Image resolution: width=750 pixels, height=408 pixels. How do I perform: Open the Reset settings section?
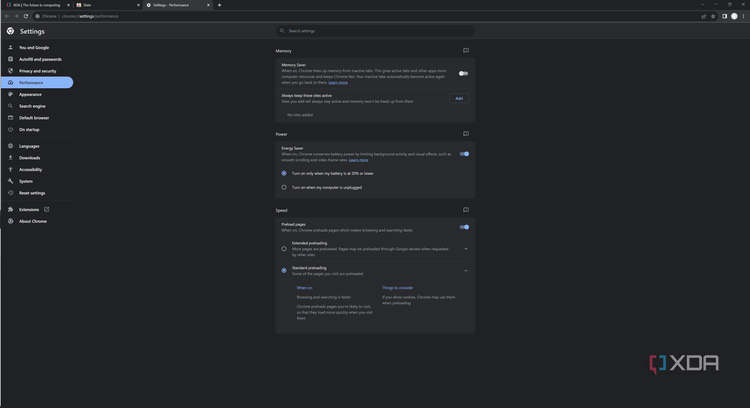pyautogui.click(x=32, y=193)
